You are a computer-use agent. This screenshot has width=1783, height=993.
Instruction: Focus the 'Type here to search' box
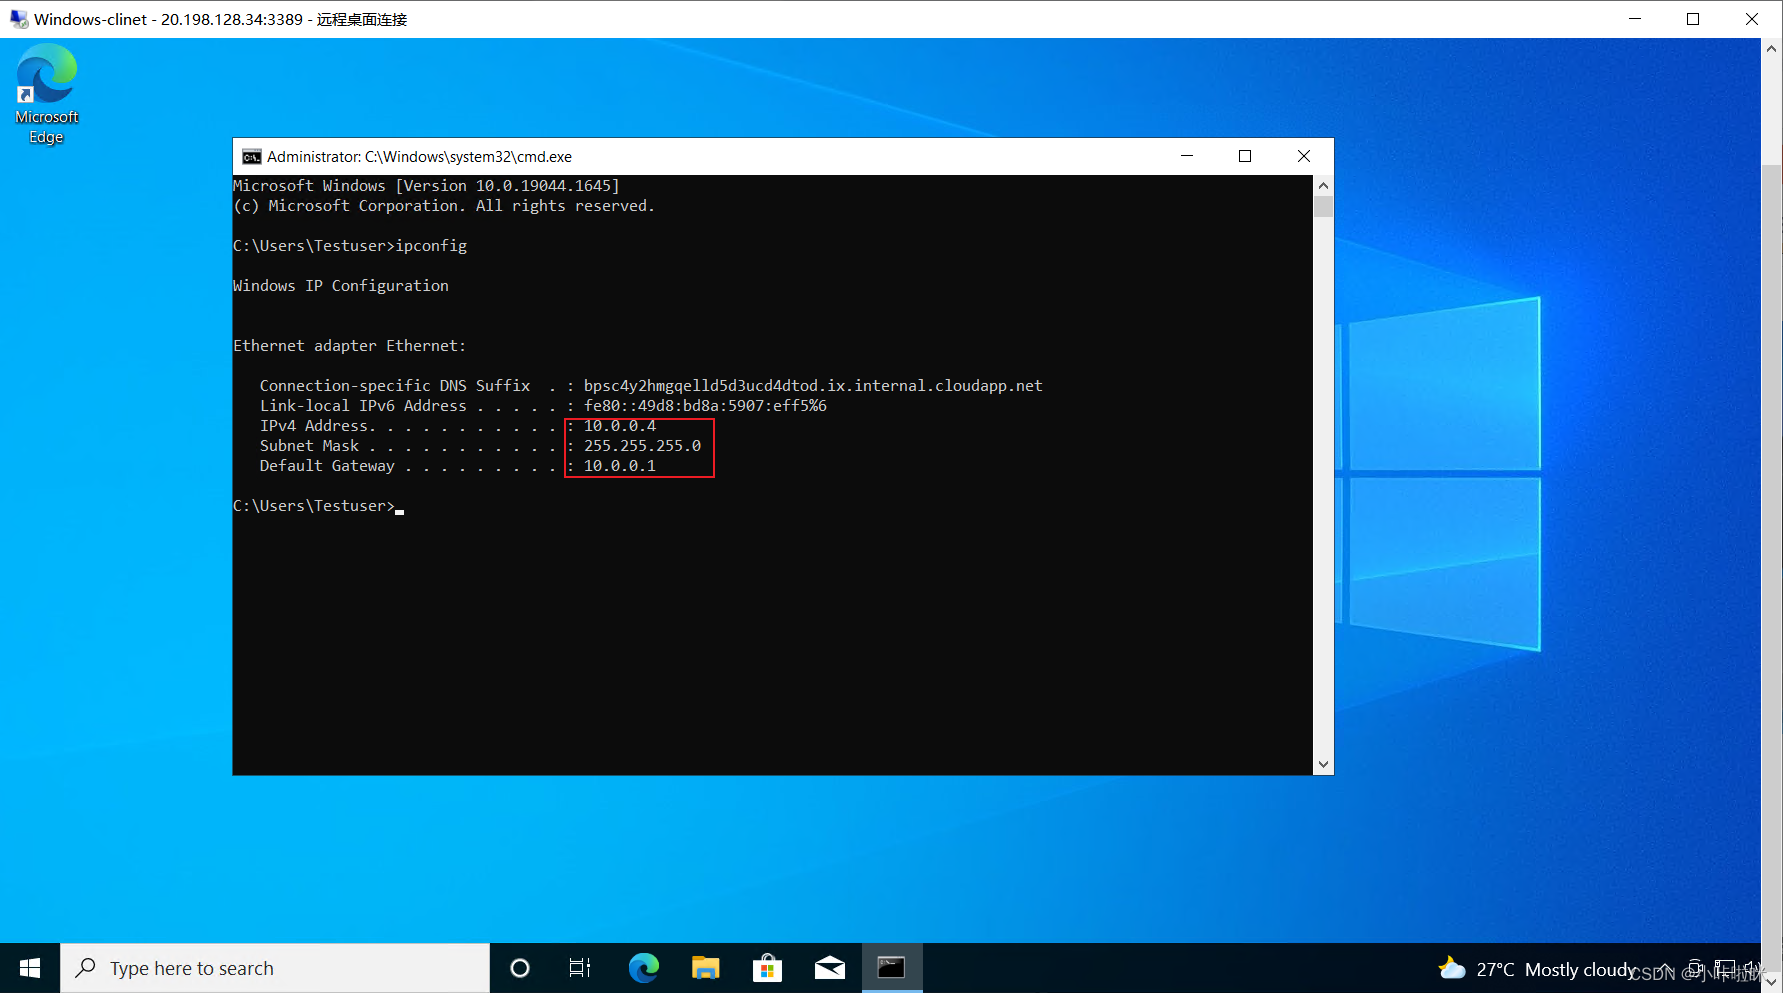point(275,968)
